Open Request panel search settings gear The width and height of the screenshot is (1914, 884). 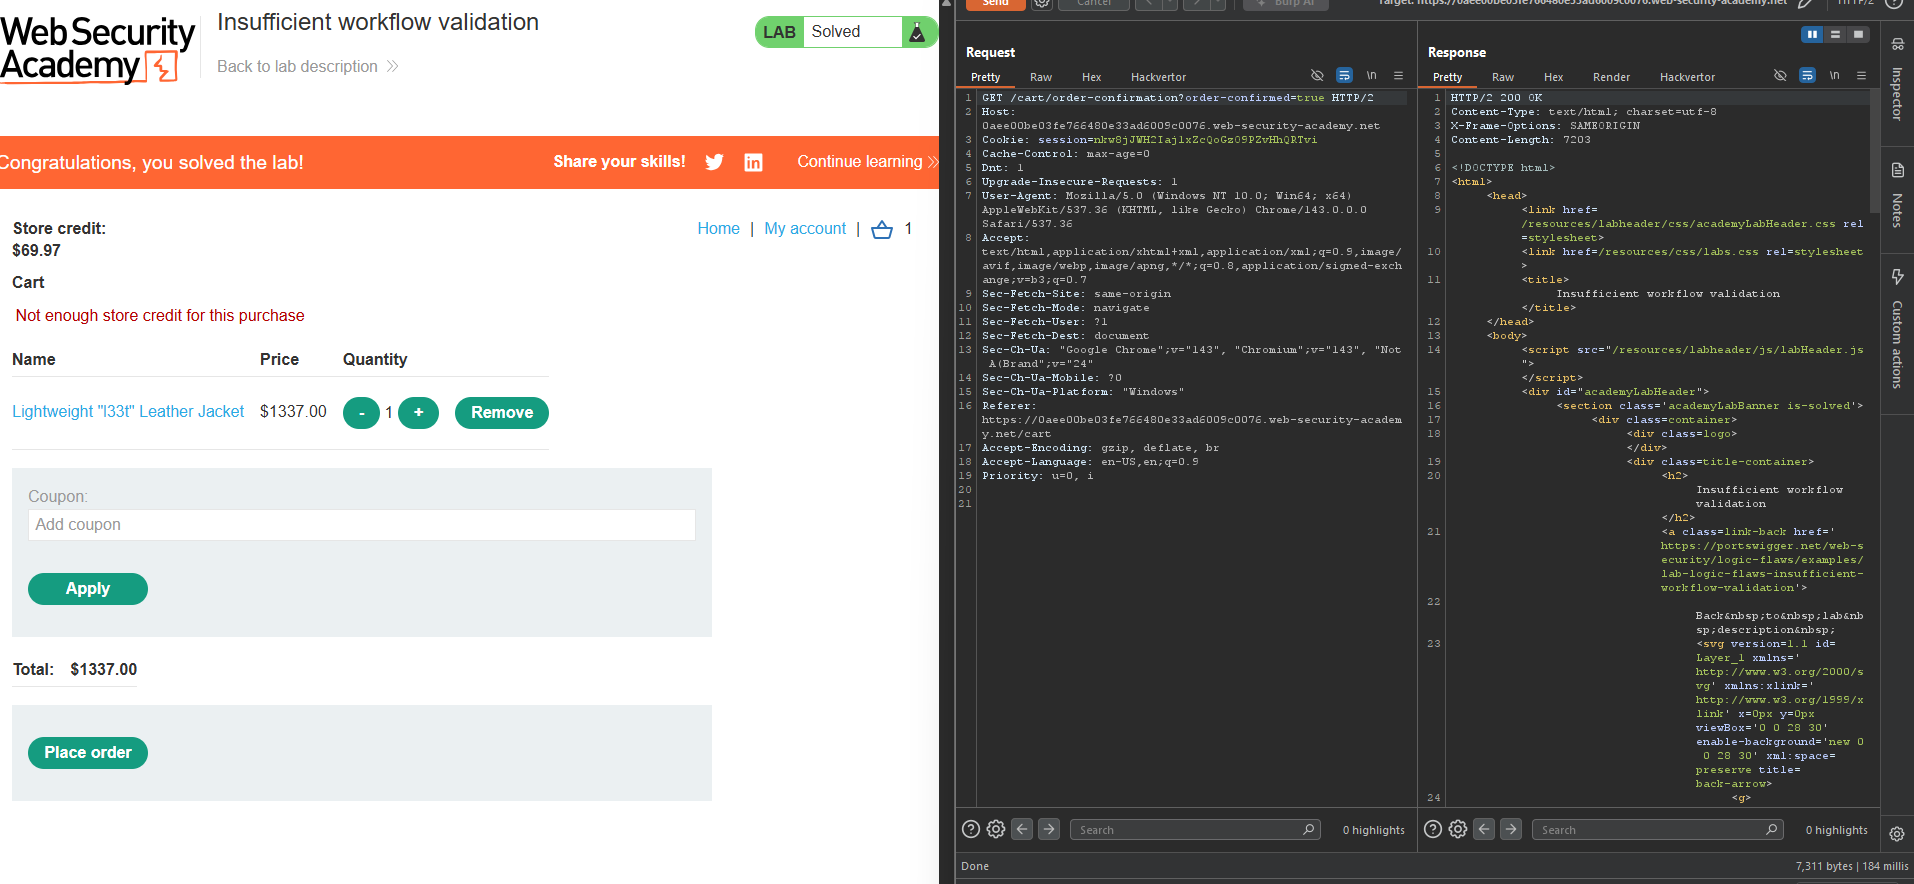(x=996, y=829)
